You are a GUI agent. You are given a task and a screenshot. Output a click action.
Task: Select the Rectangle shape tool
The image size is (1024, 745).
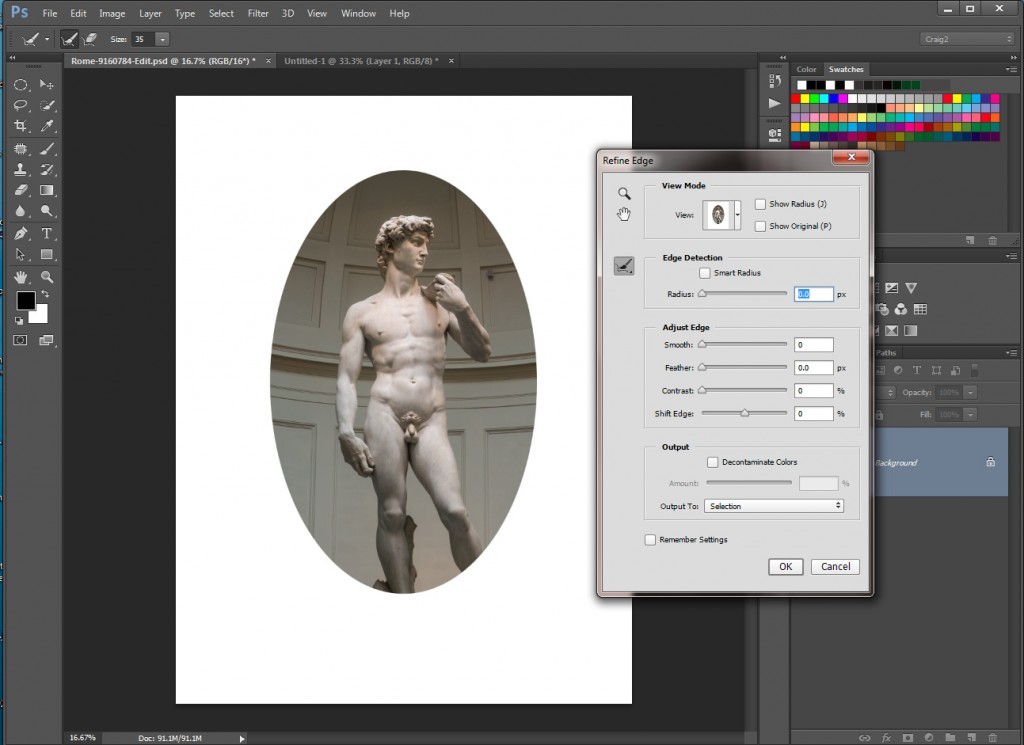(x=46, y=255)
